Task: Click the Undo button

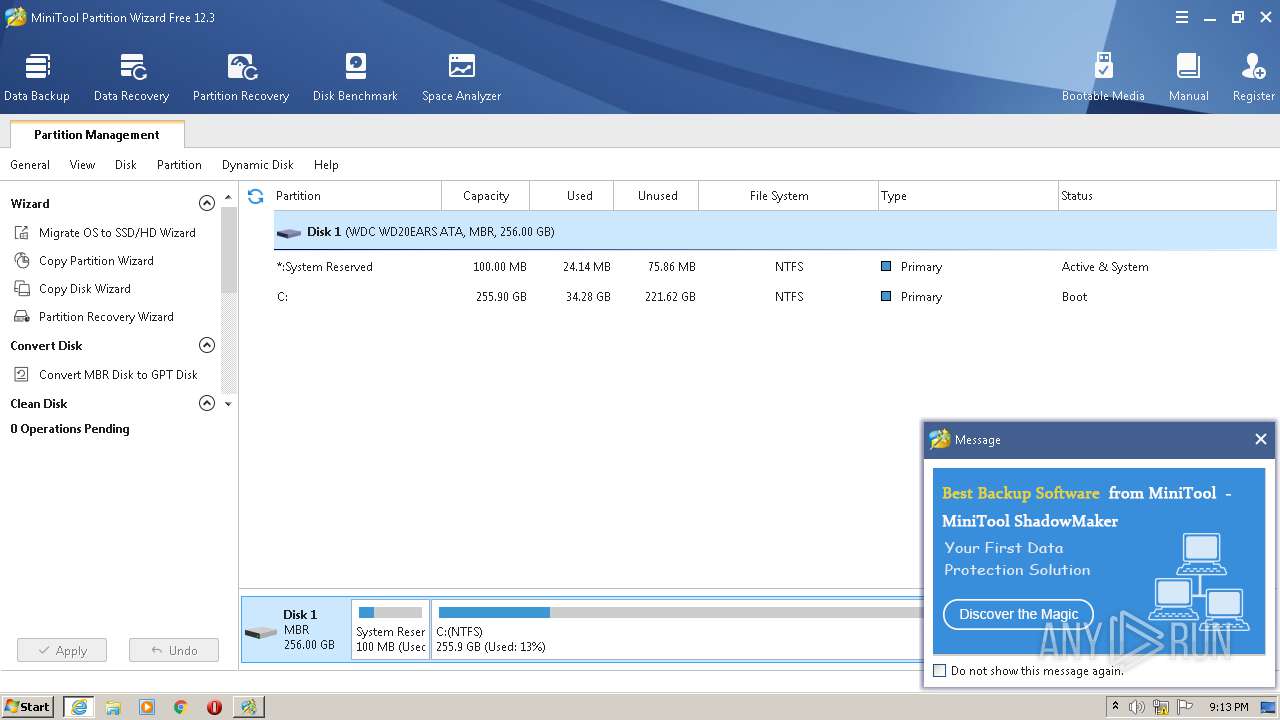Action: 174,650
